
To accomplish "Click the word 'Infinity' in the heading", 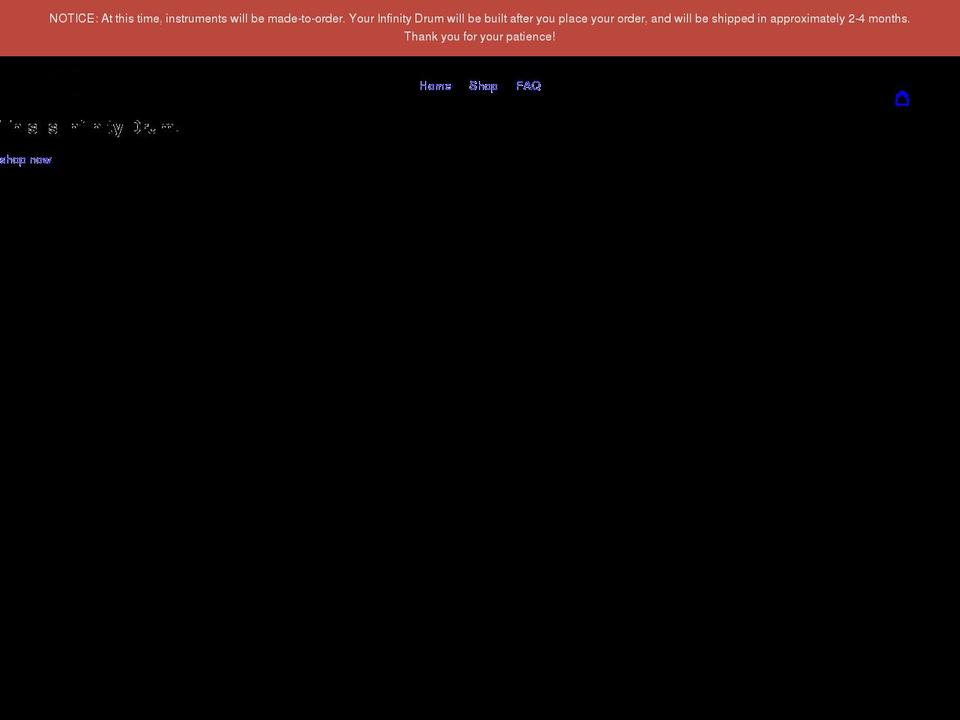I will click(97, 128).
